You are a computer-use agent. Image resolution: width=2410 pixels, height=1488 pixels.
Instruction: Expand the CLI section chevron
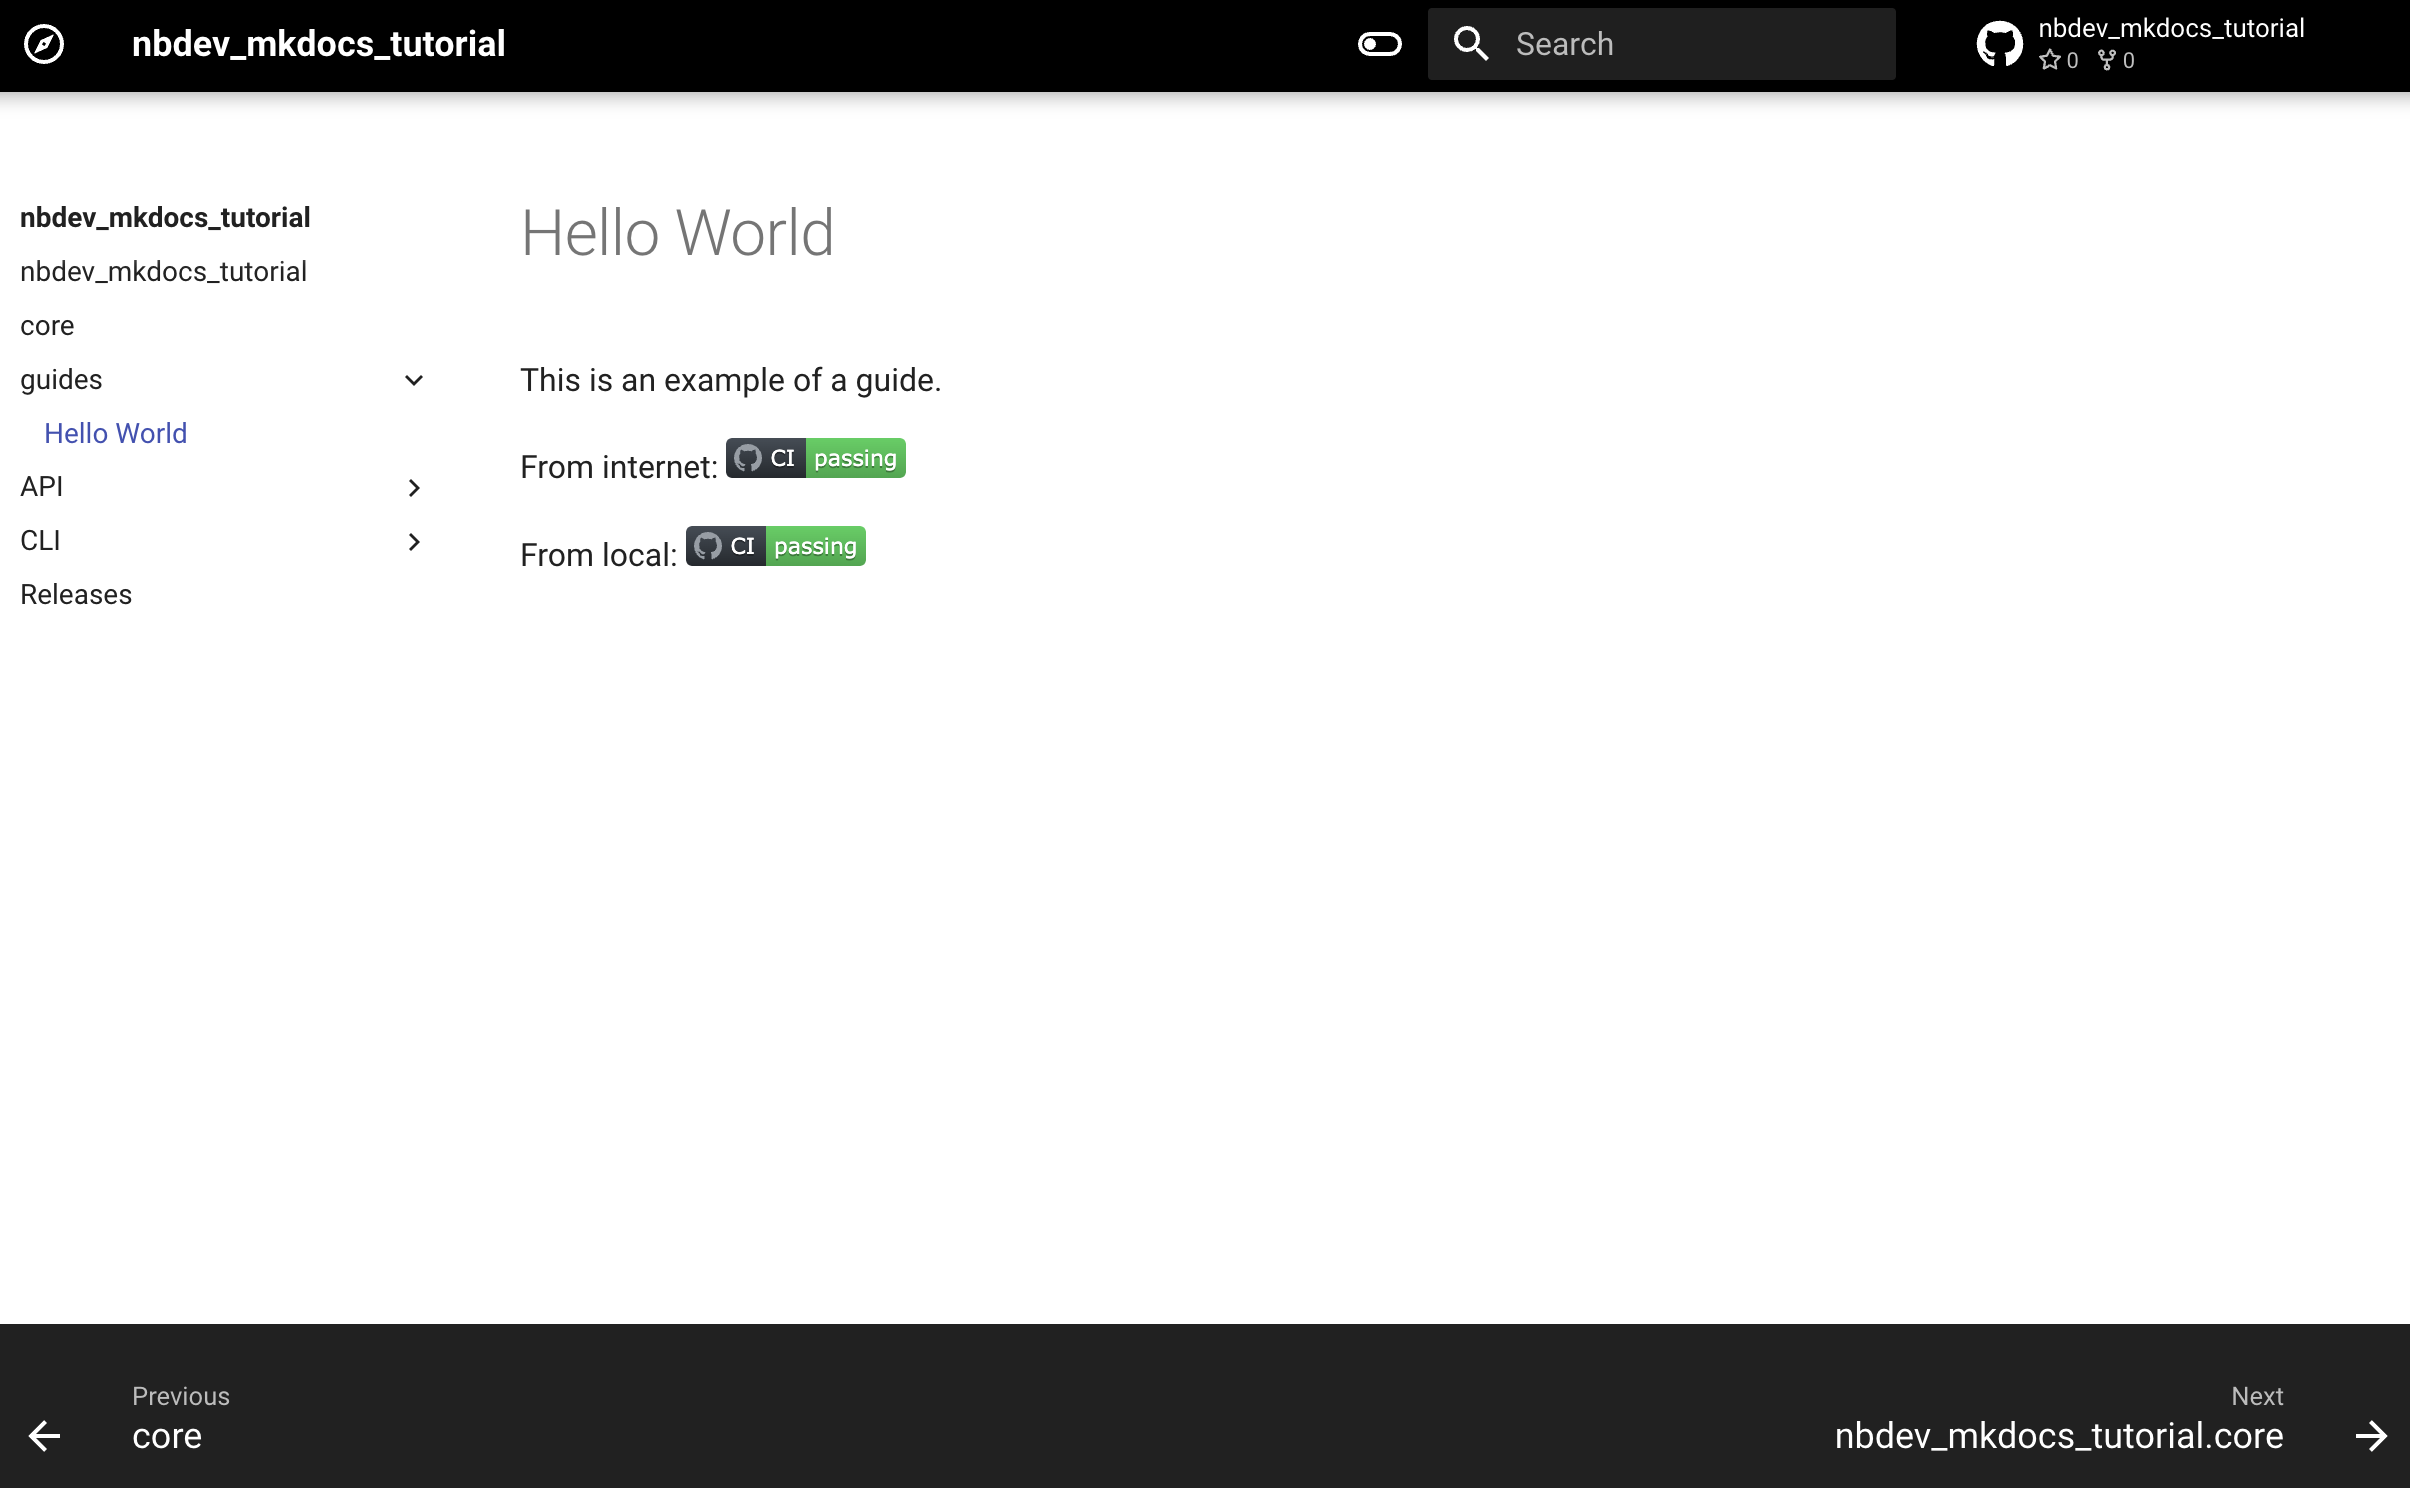(x=414, y=542)
